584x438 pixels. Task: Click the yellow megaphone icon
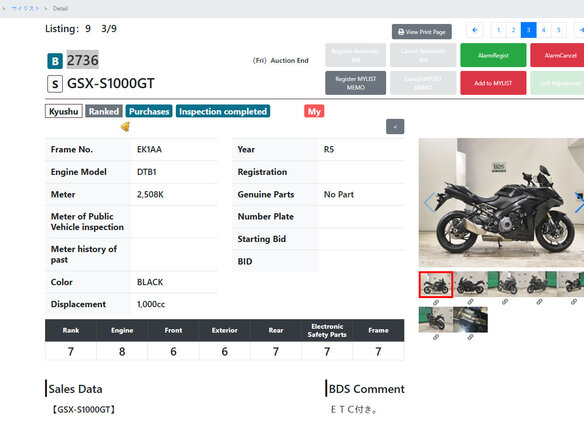125,127
